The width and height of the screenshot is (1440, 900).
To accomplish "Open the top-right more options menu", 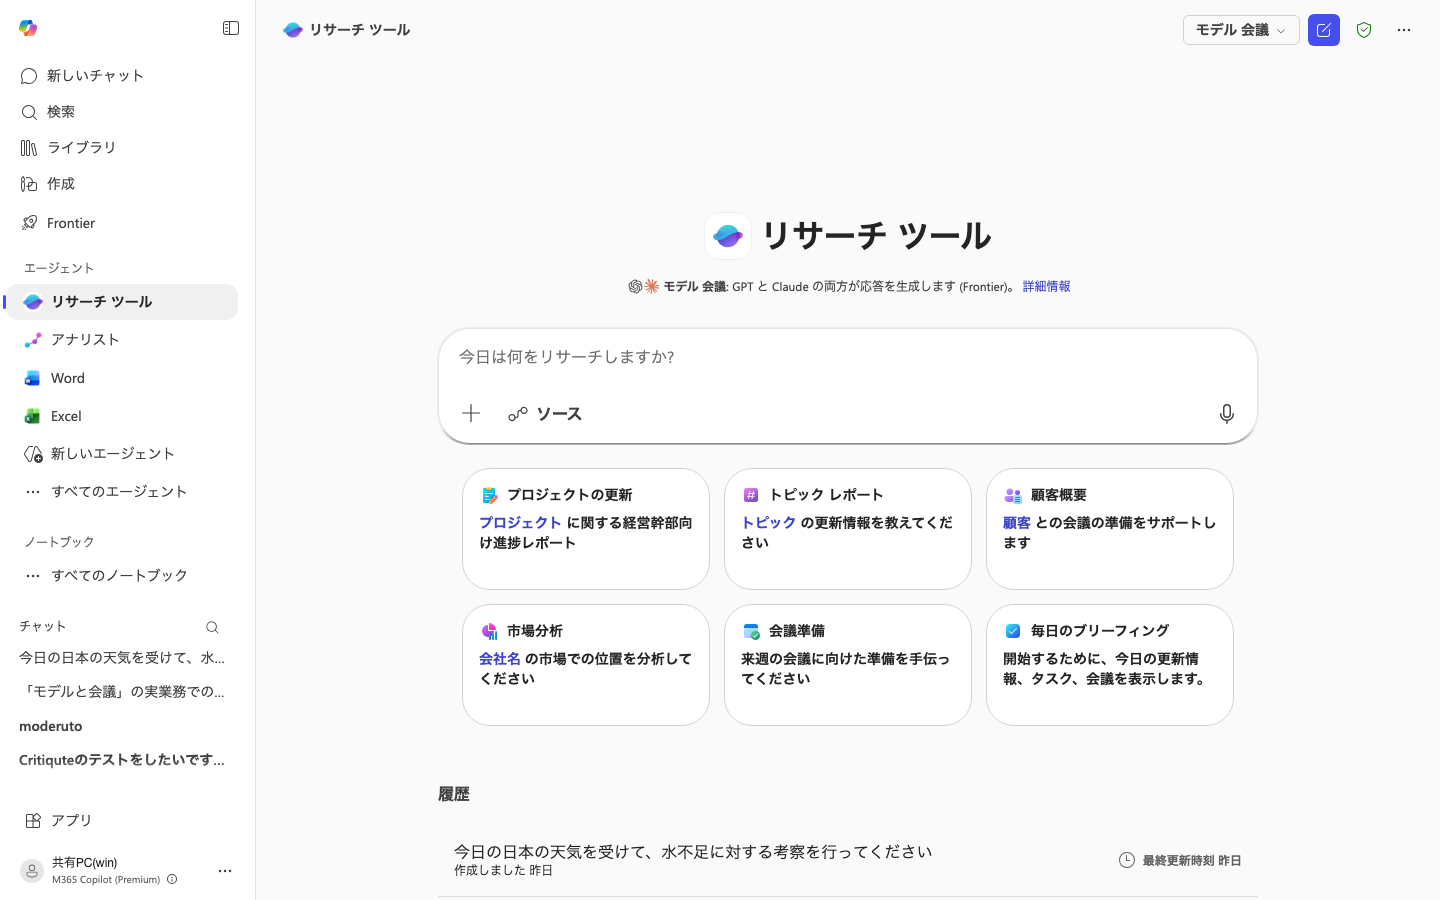I will [1404, 30].
